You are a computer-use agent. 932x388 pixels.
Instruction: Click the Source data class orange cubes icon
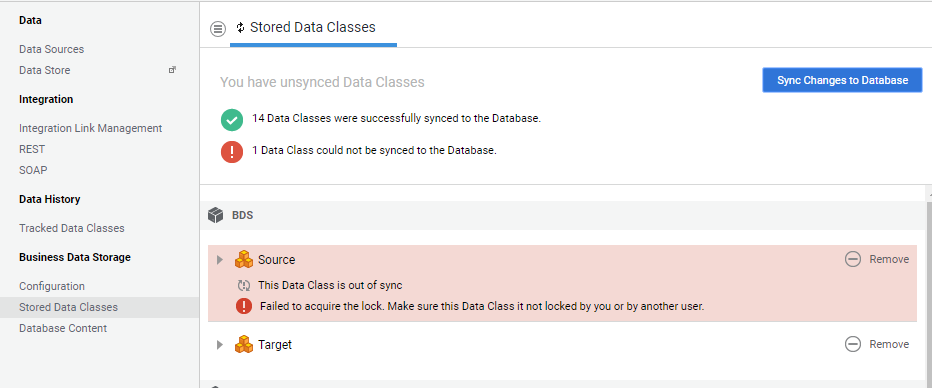click(244, 260)
